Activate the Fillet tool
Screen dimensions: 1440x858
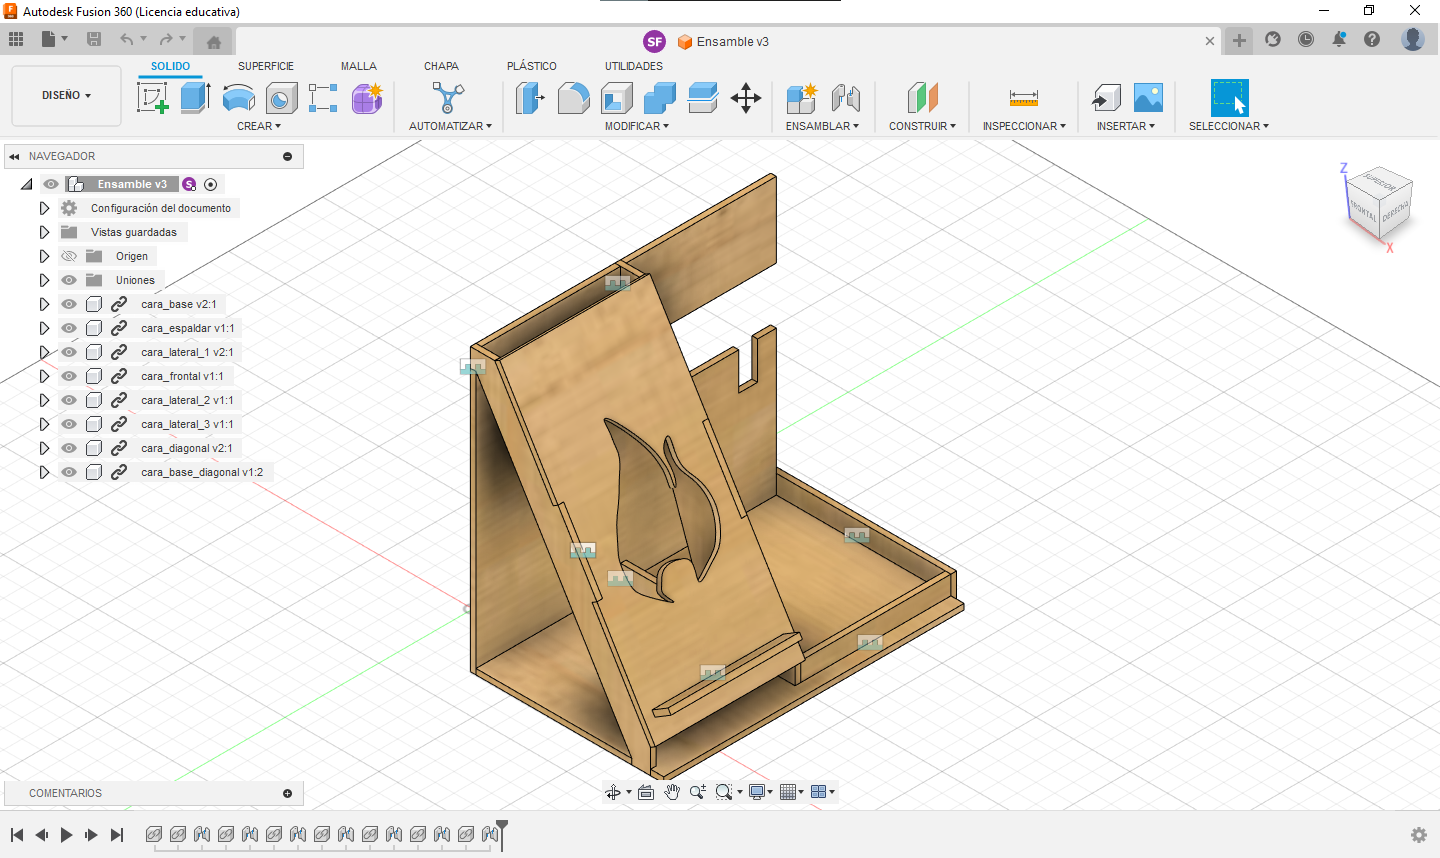click(x=573, y=98)
